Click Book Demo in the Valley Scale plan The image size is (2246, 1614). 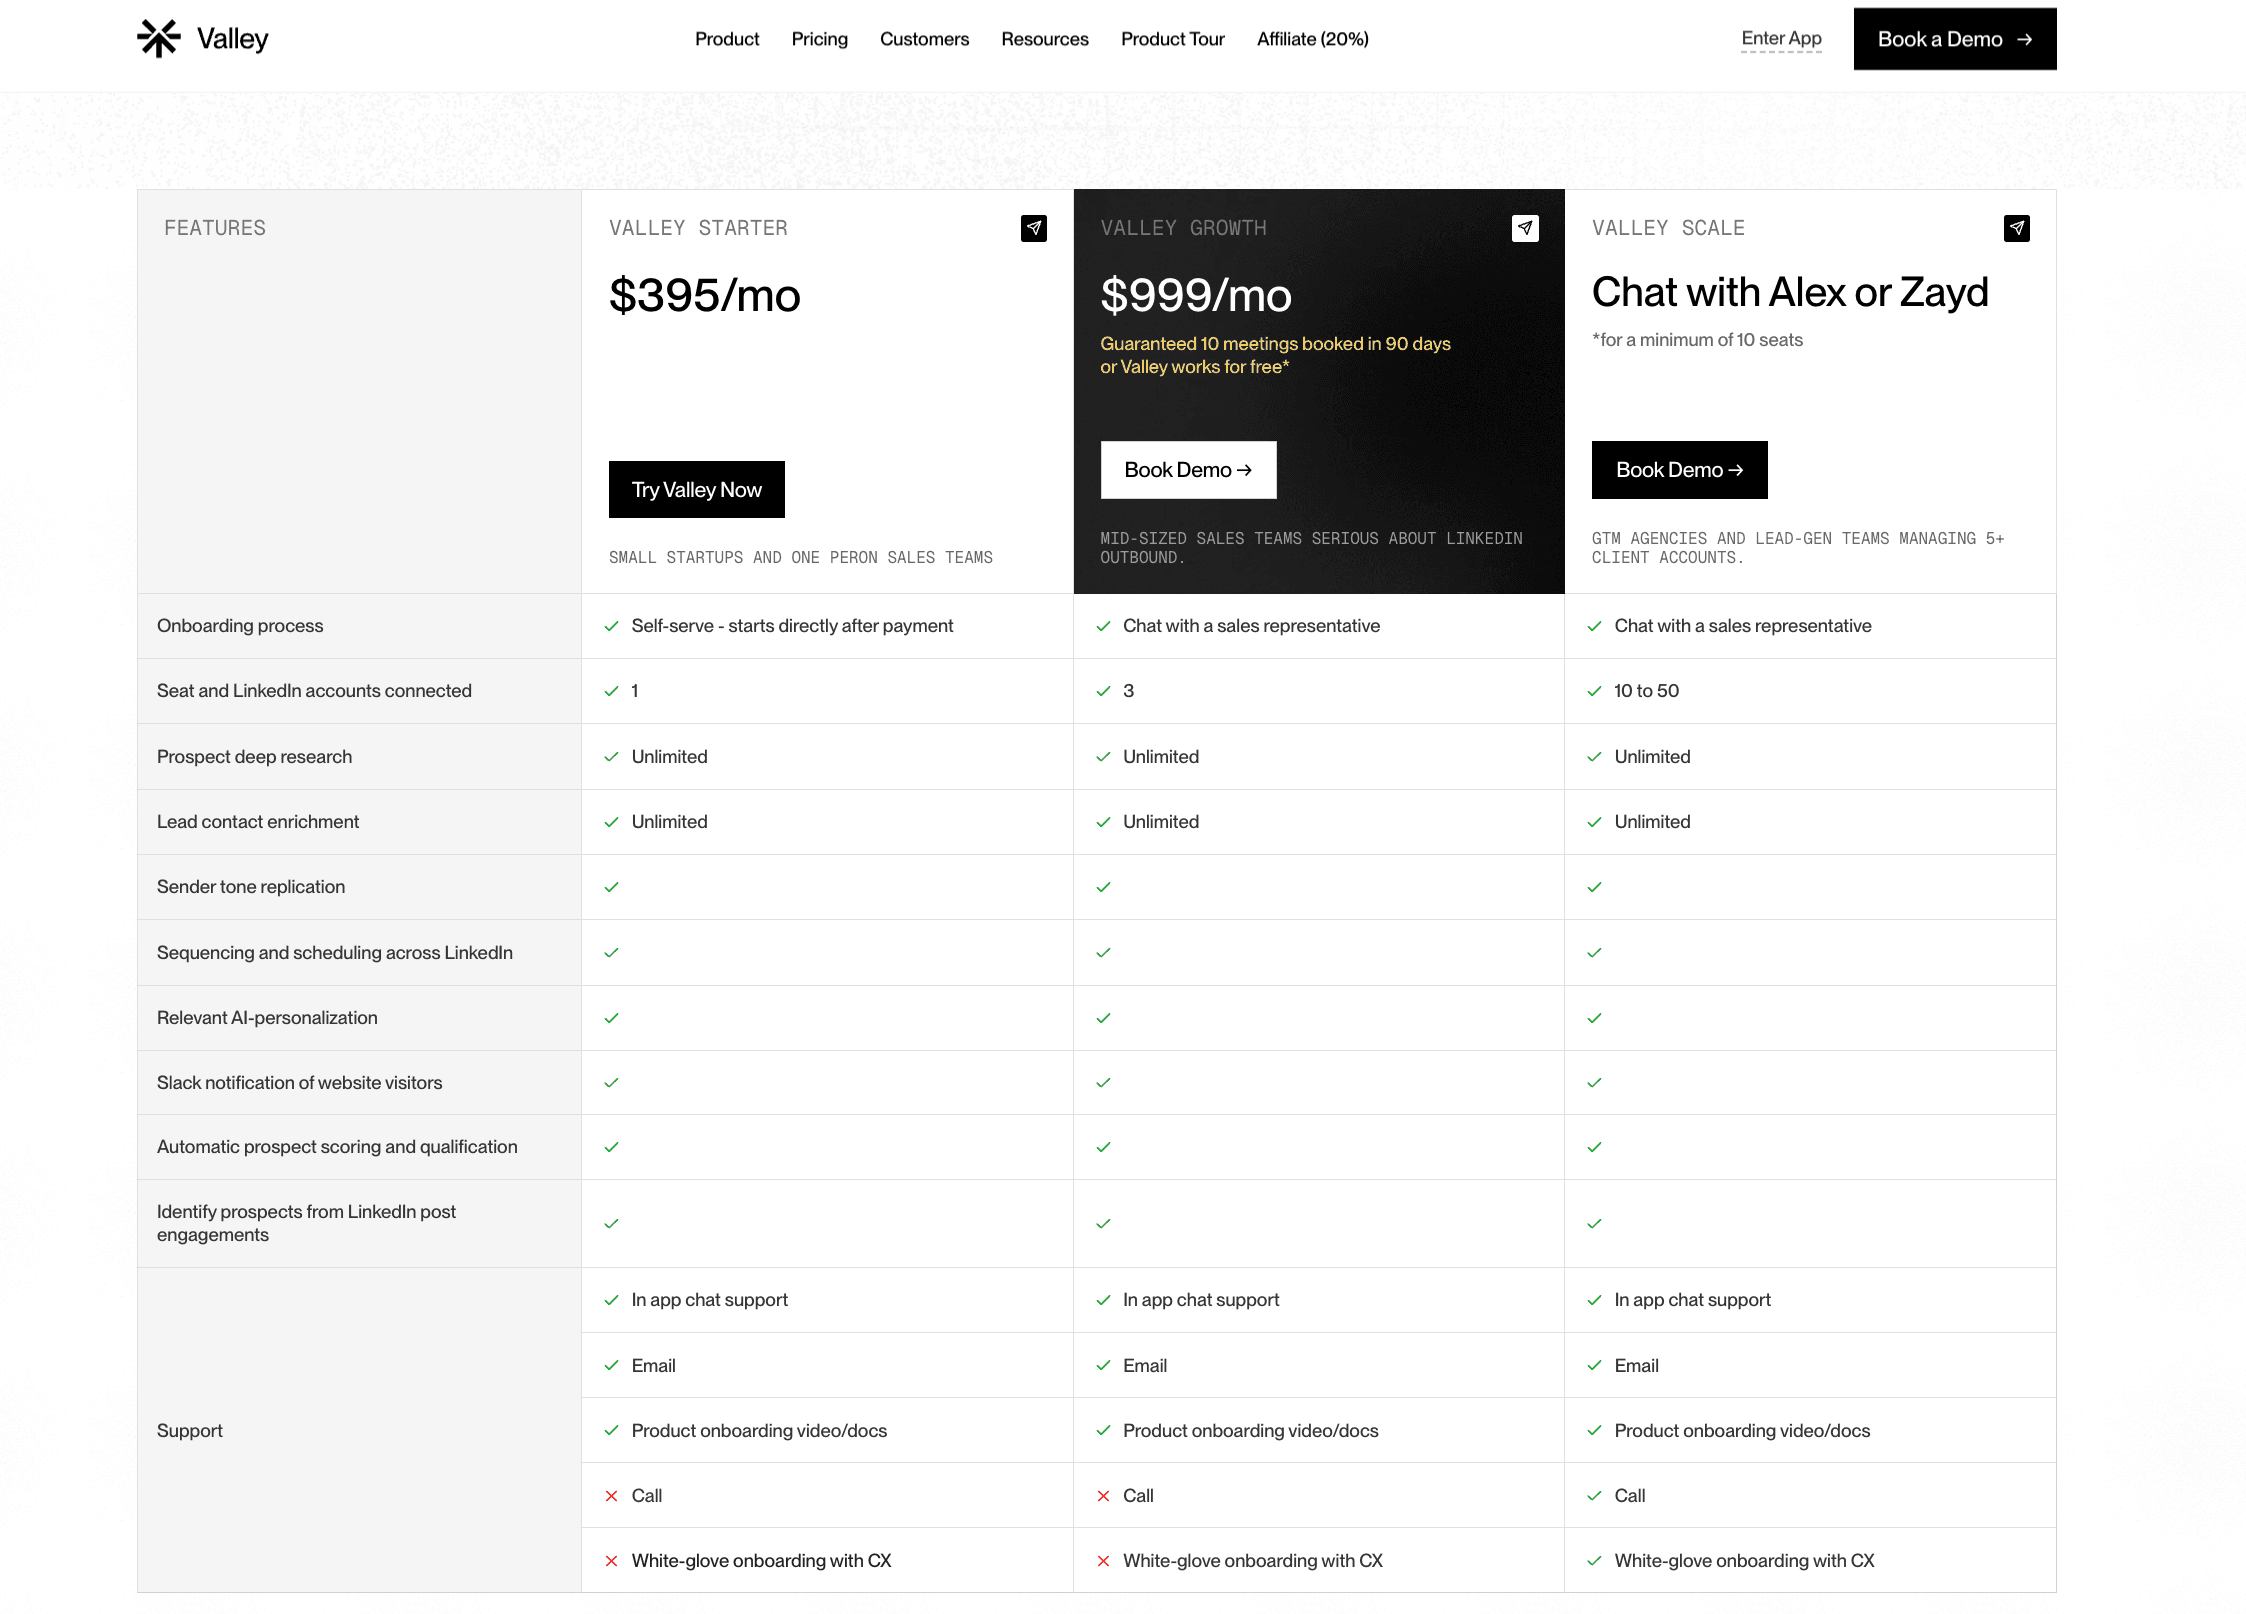1680,470
